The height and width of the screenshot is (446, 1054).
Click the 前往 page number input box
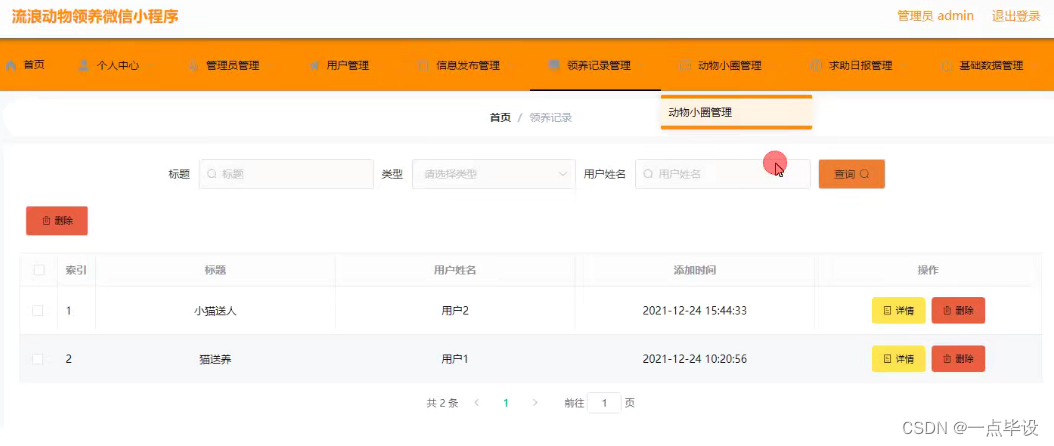tap(604, 403)
